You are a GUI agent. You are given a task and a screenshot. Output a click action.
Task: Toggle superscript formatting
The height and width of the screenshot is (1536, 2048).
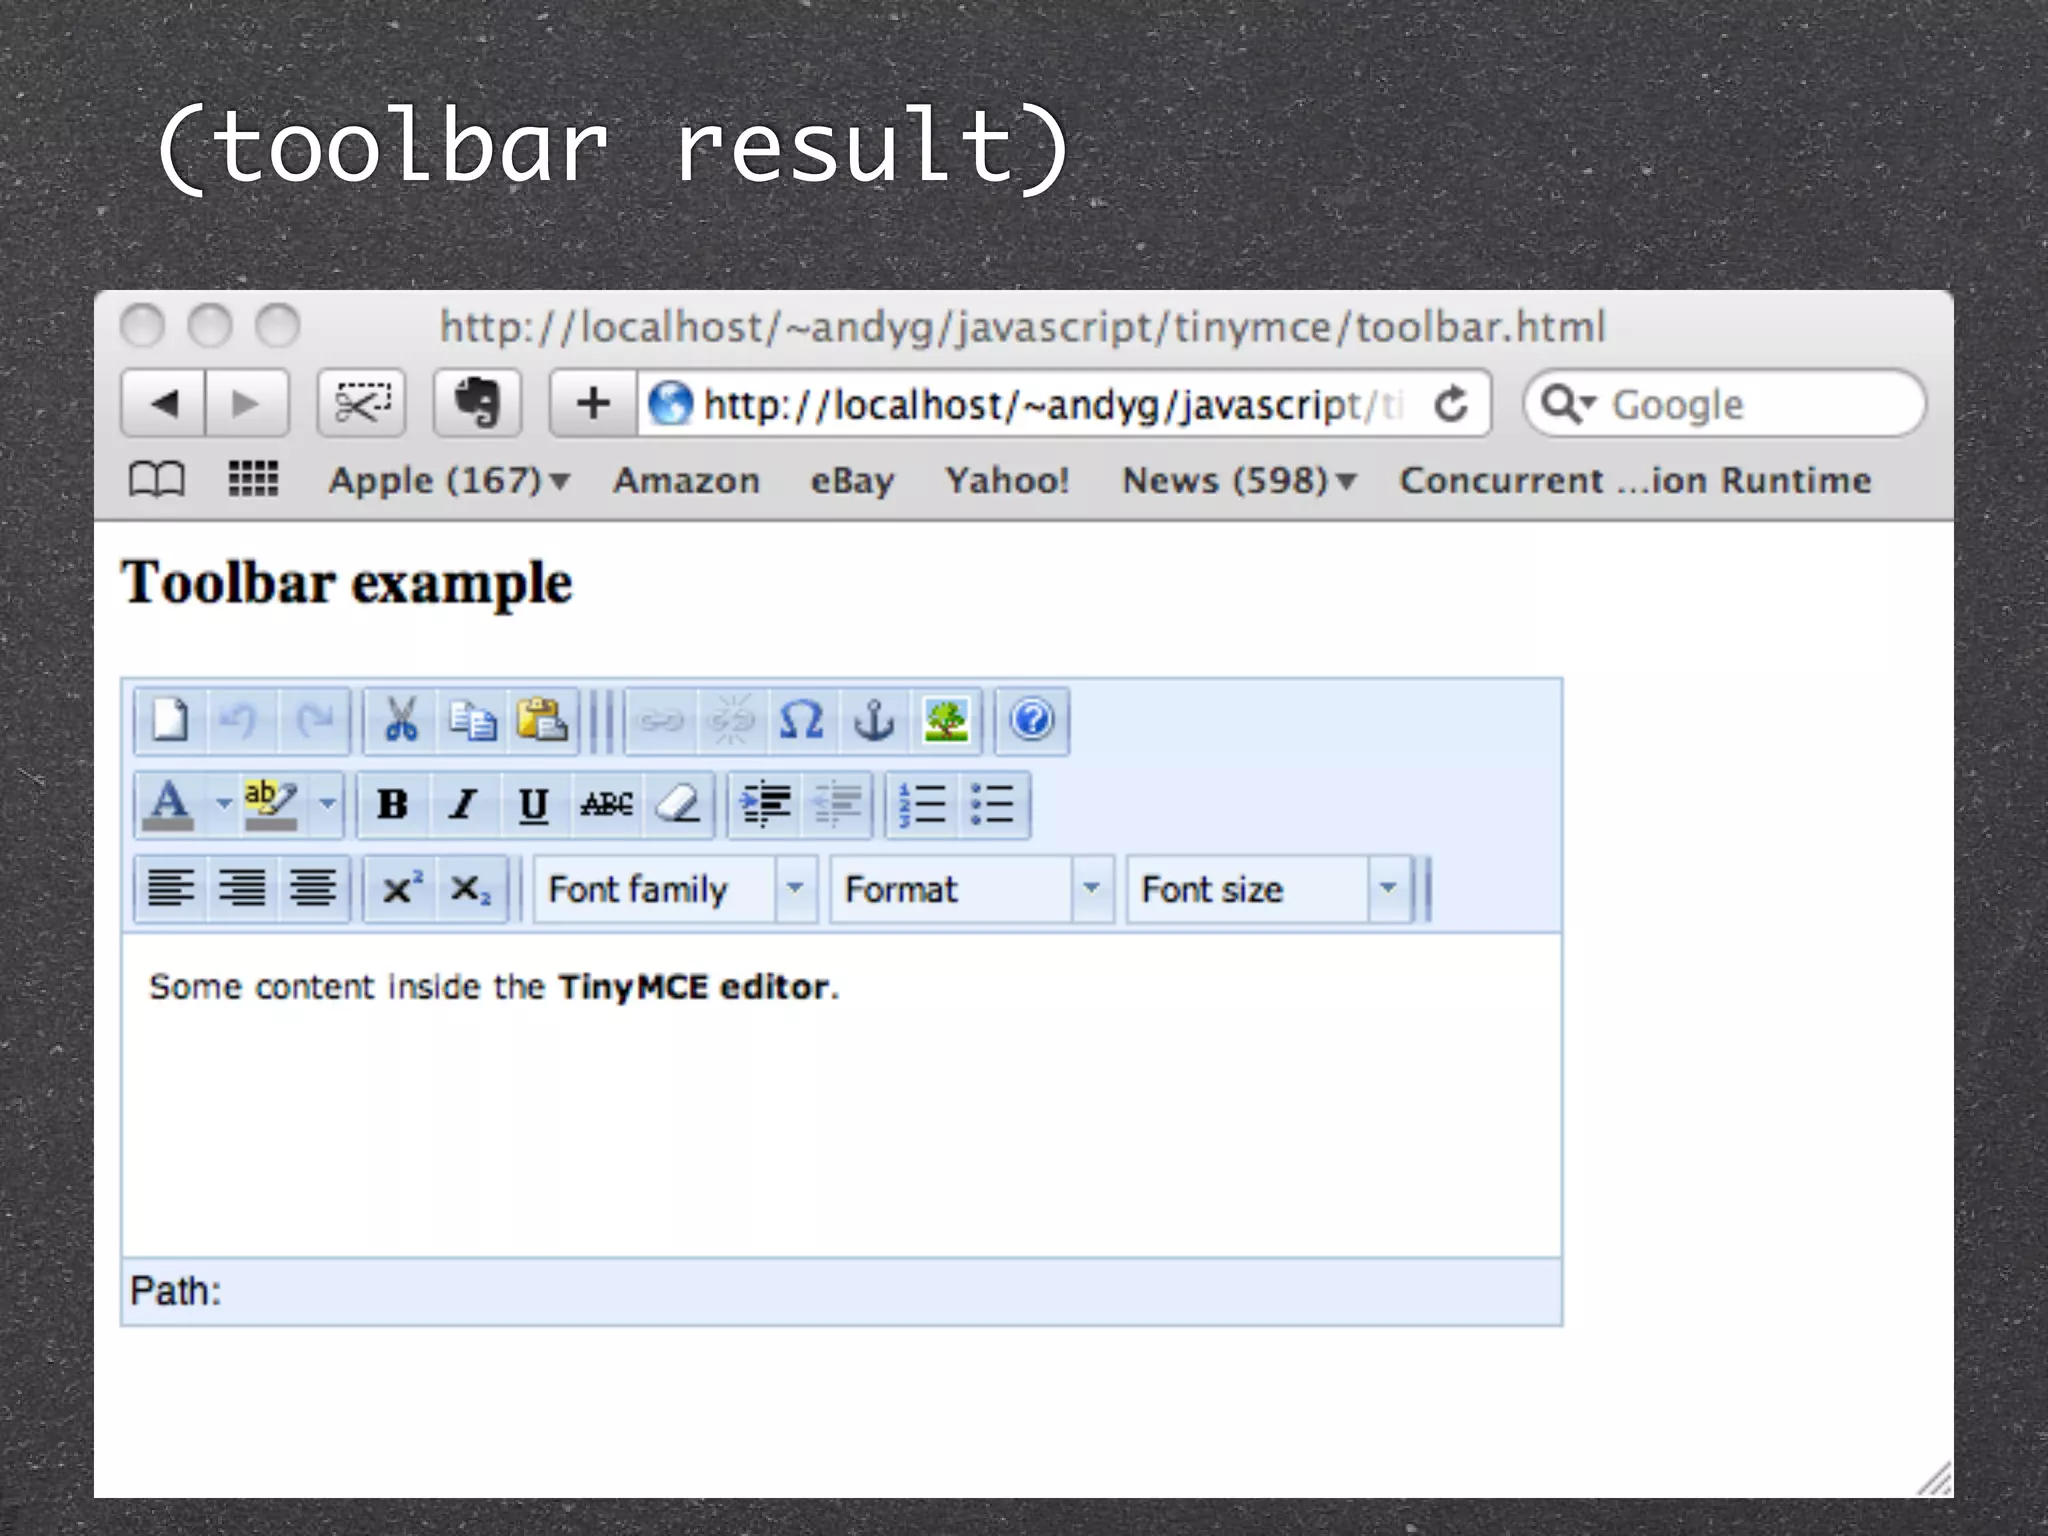pos(401,888)
